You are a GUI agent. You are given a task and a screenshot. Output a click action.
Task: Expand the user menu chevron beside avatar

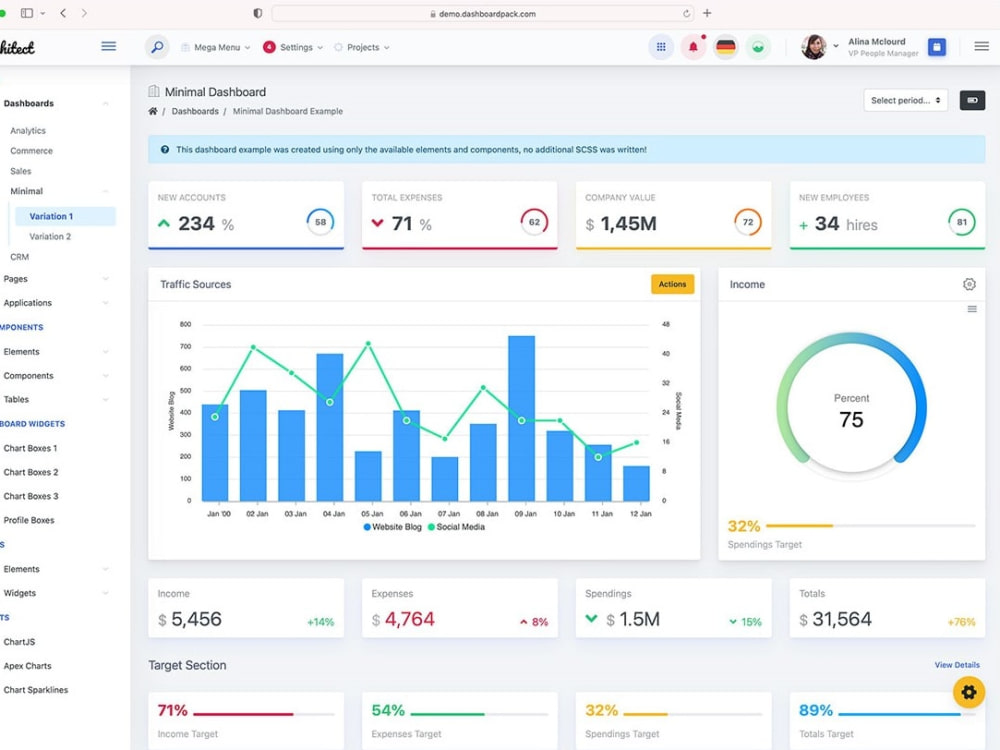[x=835, y=47]
